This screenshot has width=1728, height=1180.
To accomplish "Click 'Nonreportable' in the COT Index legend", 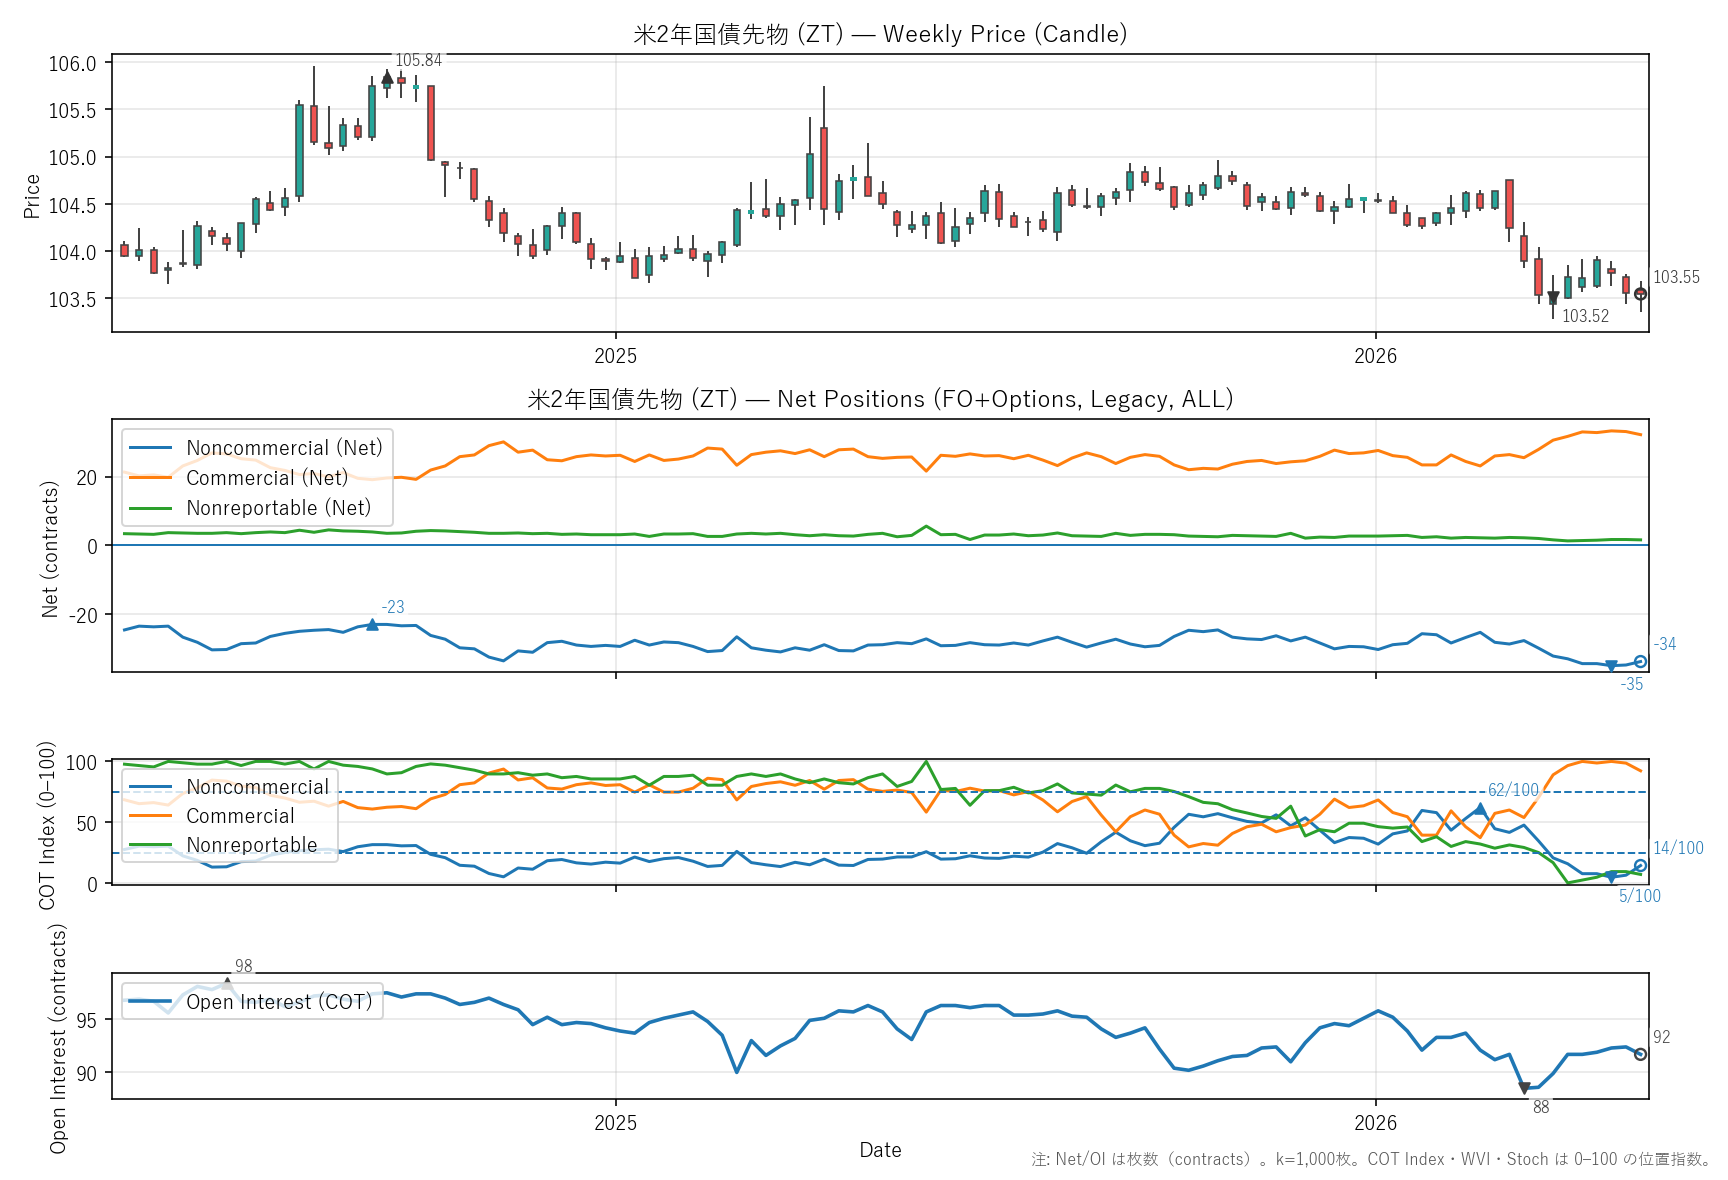I will (252, 845).
